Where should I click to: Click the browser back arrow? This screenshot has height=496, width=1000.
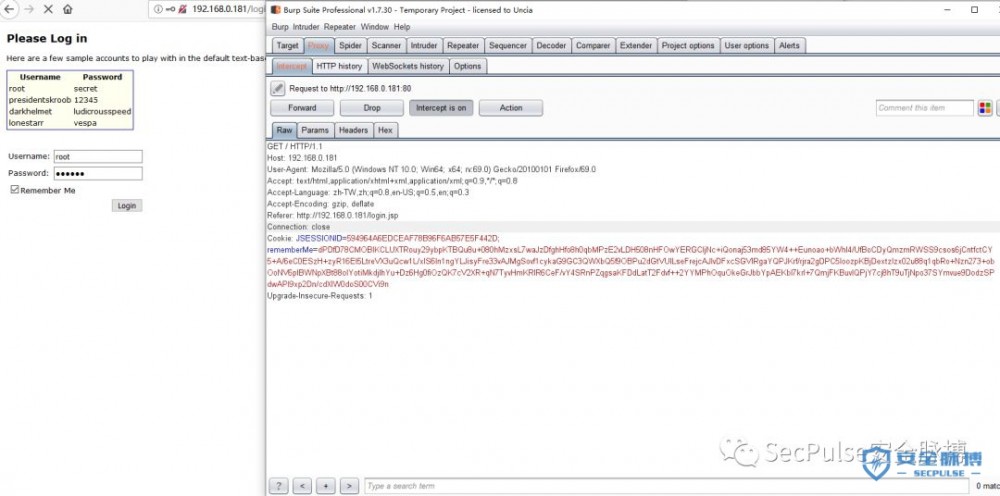(9, 10)
